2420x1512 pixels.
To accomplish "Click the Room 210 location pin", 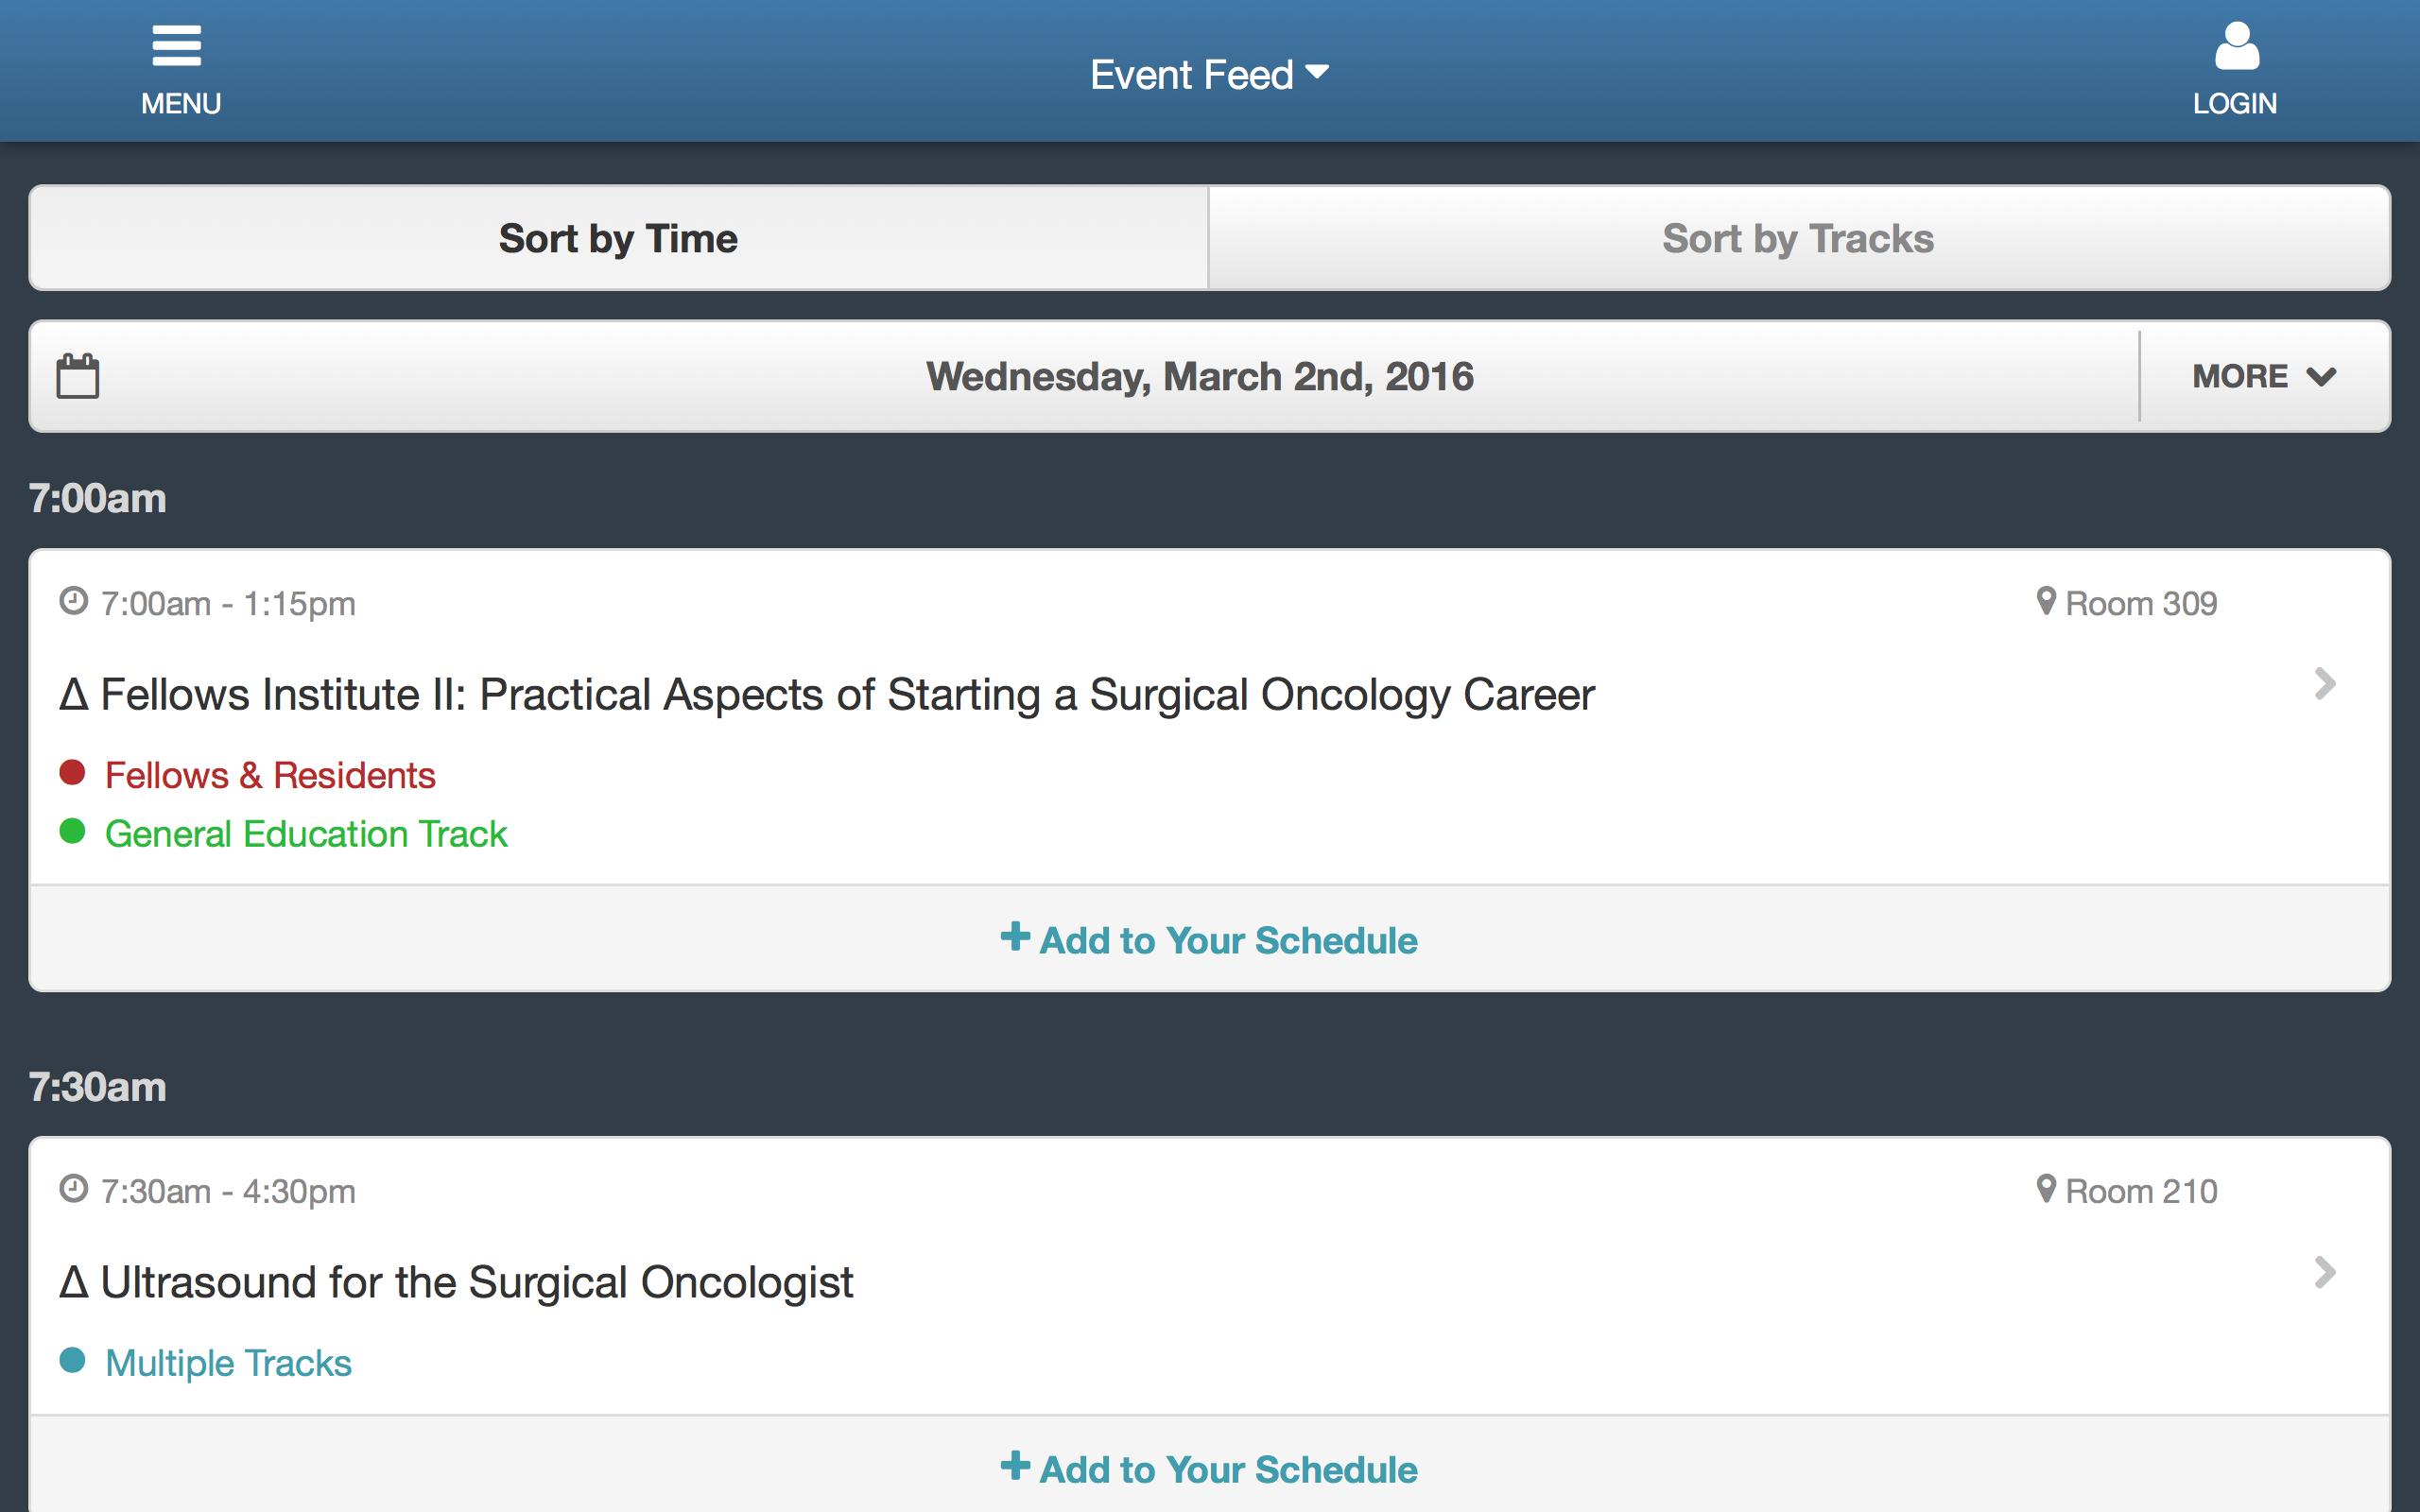I will pyautogui.click(x=2046, y=1189).
